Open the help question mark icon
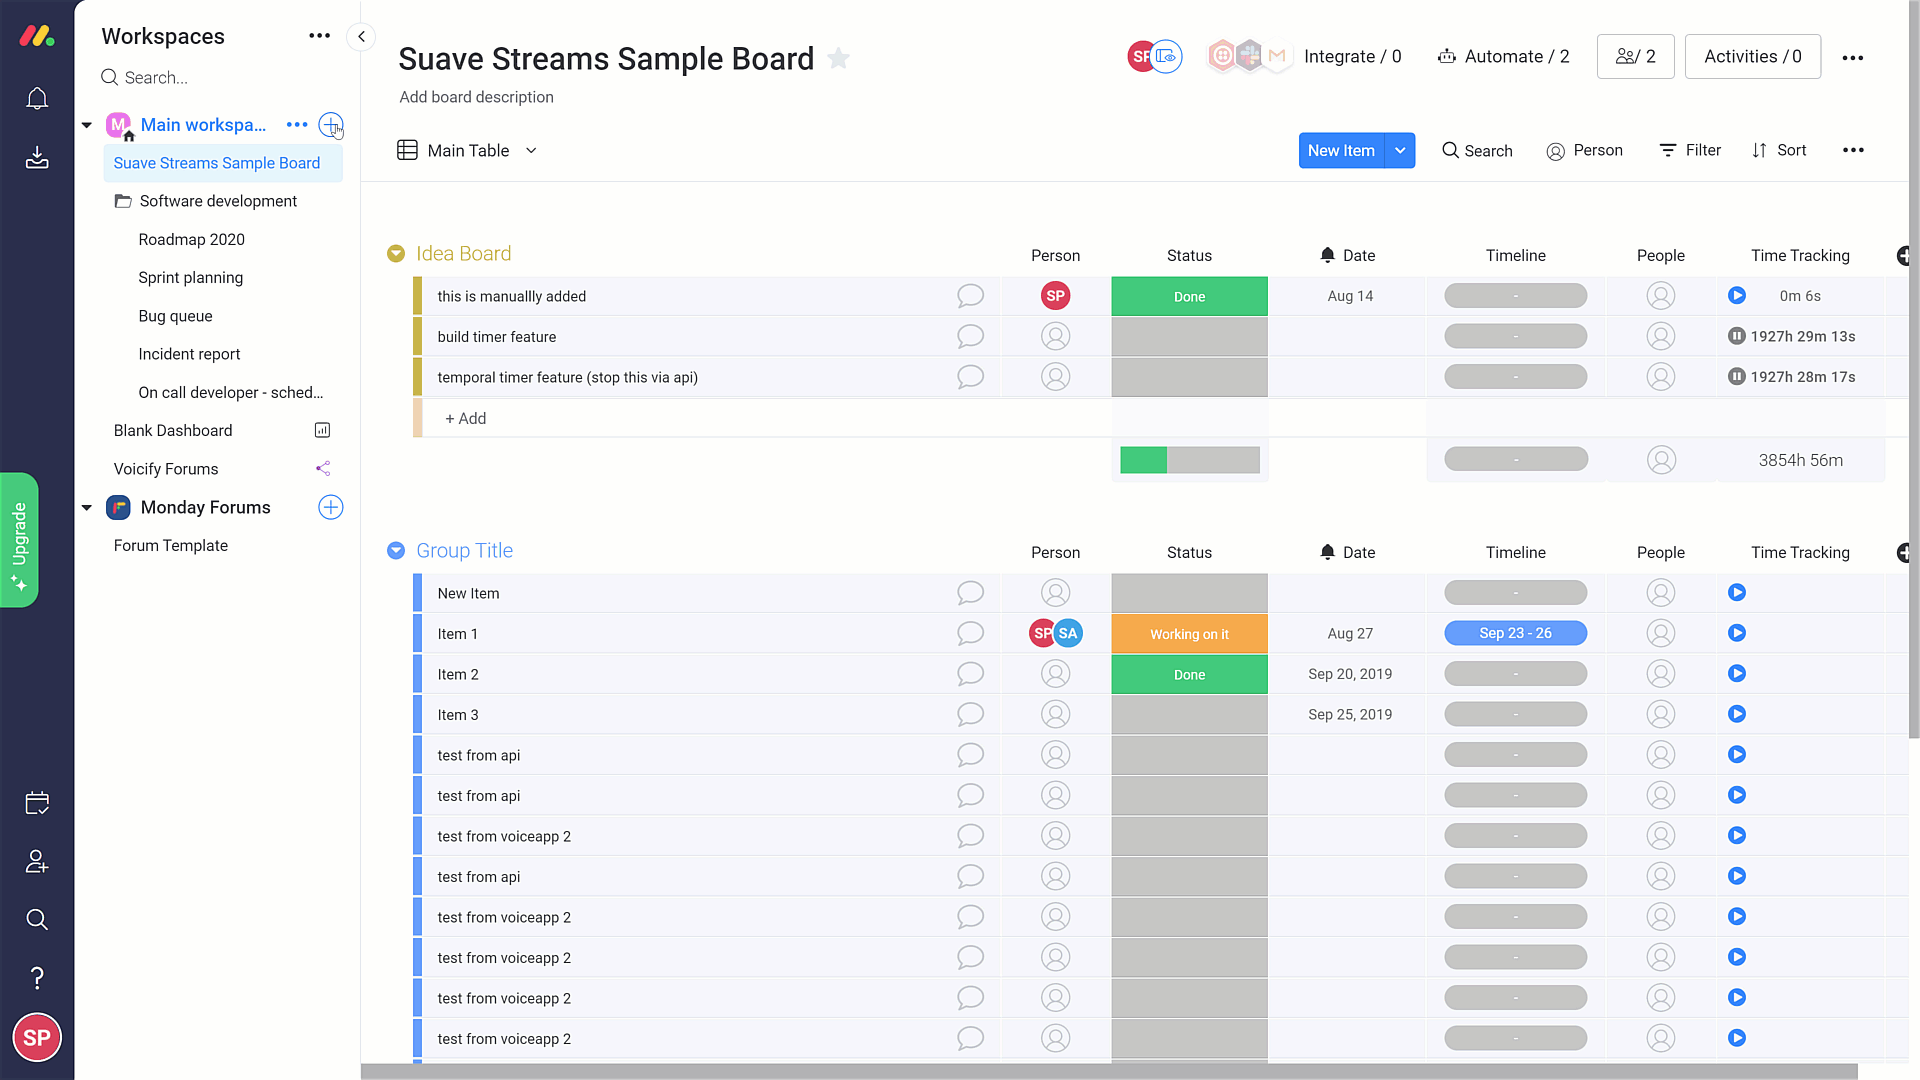The height and width of the screenshot is (1080, 1920). pyautogui.click(x=37, y=978)
